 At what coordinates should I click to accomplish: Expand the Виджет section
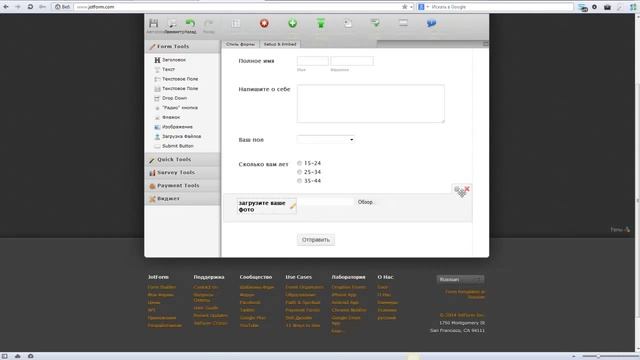coord(182,199)
